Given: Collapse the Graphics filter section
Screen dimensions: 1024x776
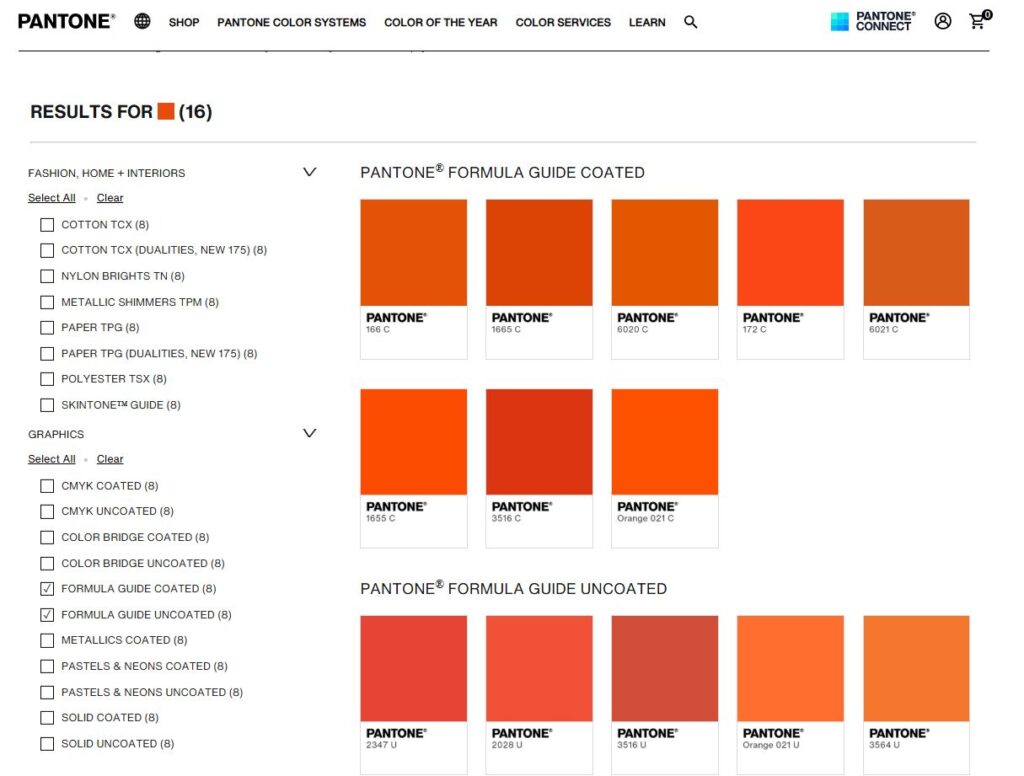Looking at the screenshot, I should (x=309, y=433).
